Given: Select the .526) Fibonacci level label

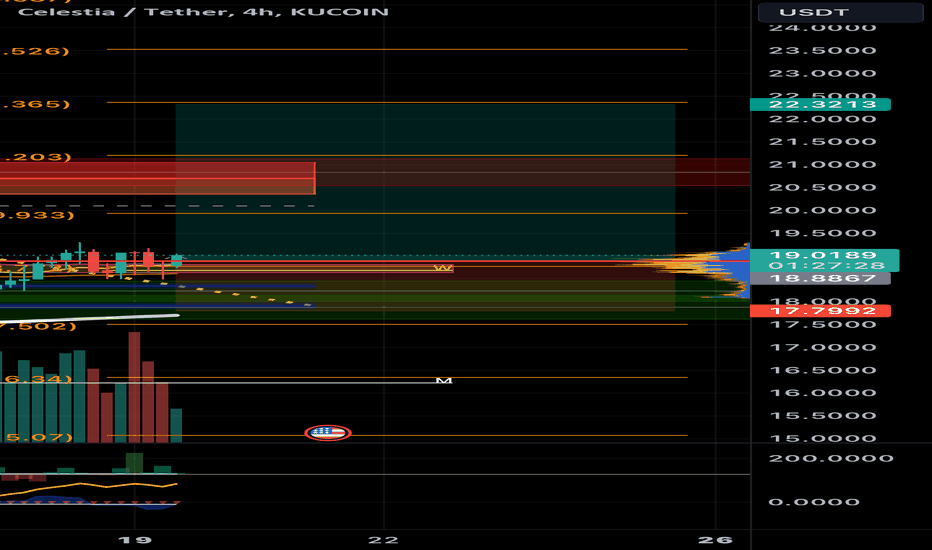Looking at the screenshot, I should coord(36,51).
